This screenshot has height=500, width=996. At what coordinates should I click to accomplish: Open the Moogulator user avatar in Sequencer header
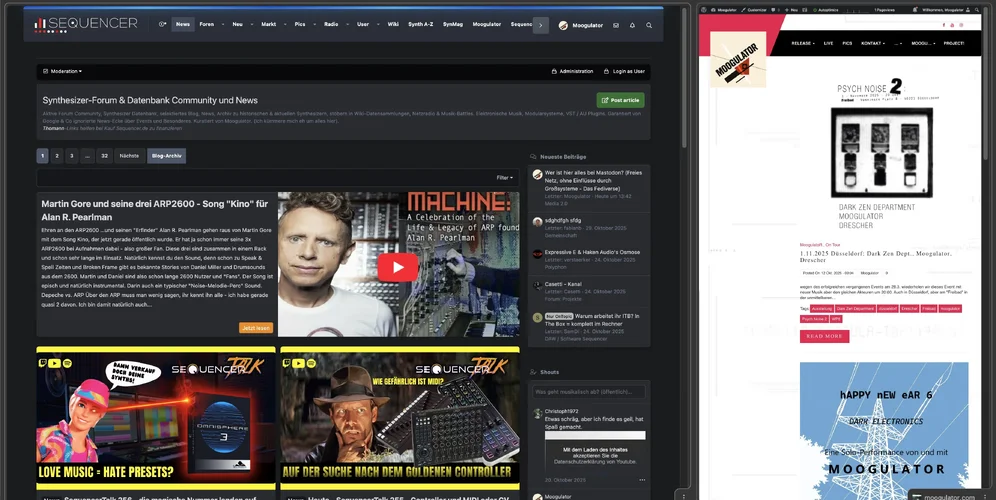(x=563, y=25)
